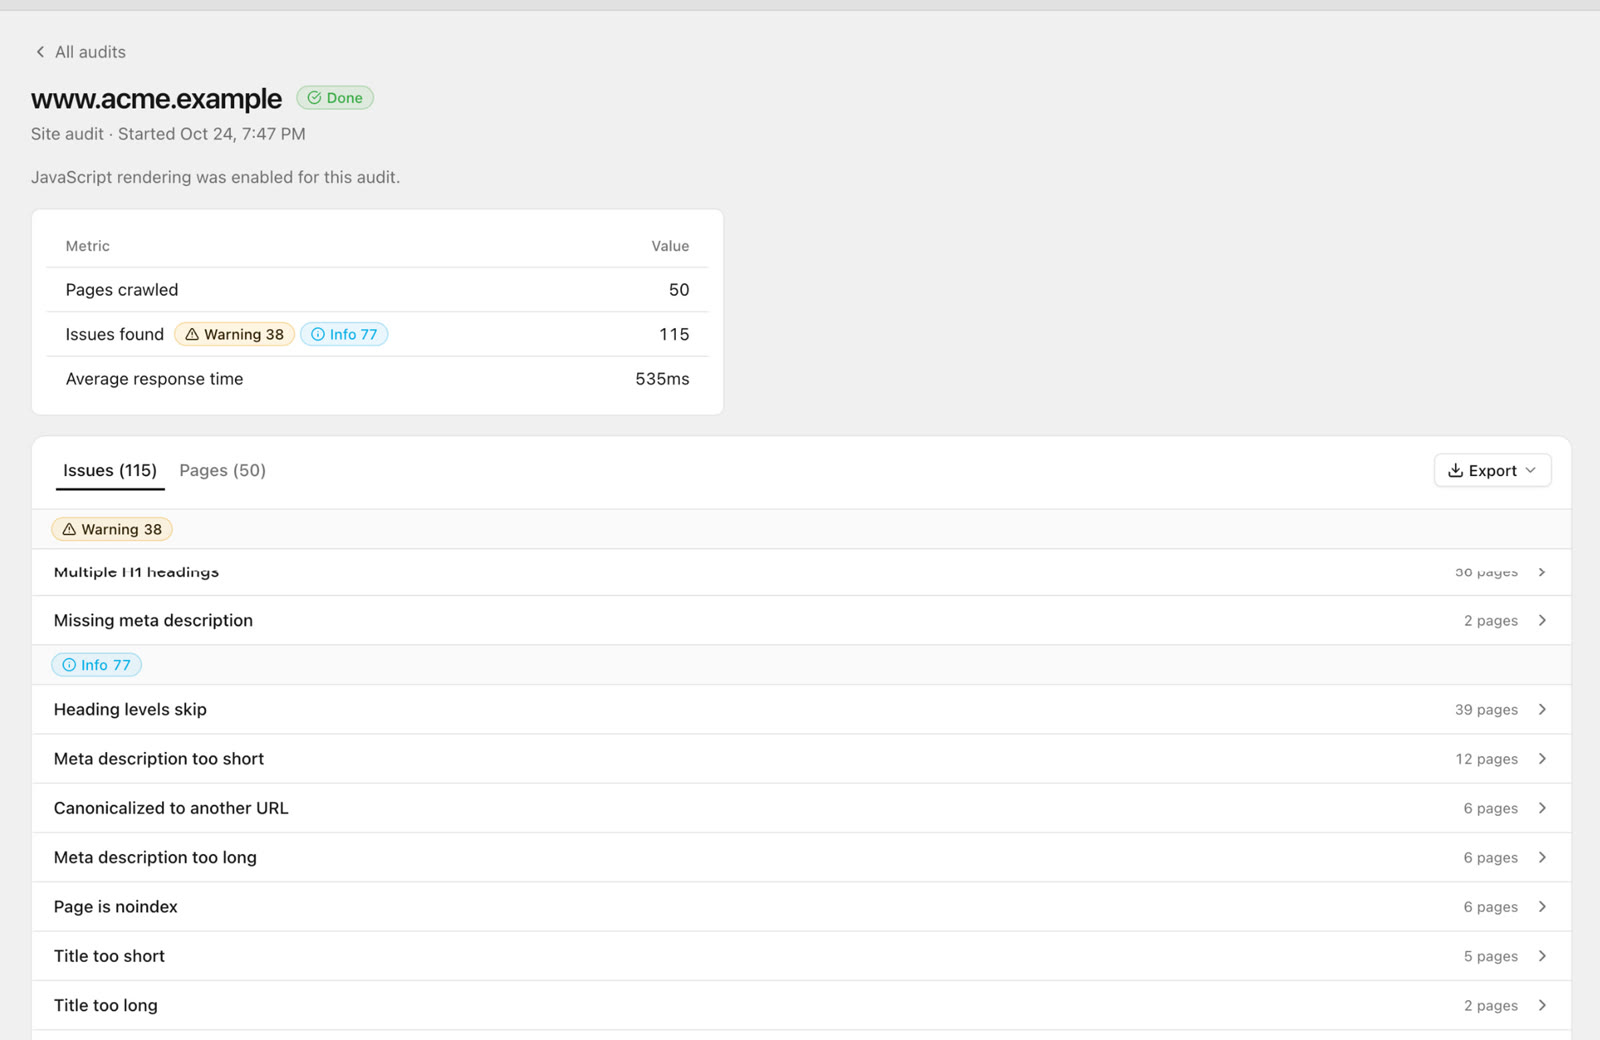Viewport: 1600px width, 1040px height.
Task: Expand Multiple H1 headings row chevron
Action: click(x=1542, y=572)
